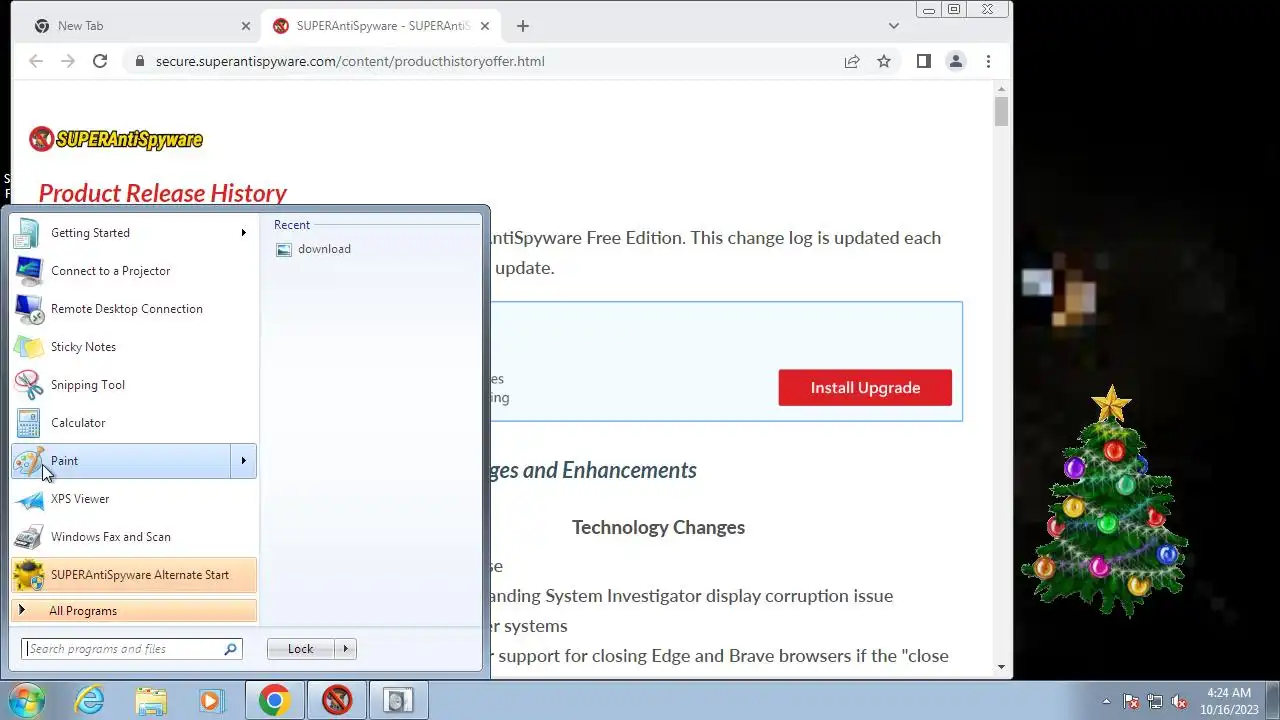
Task: Click the search magnifier icon
Action: click(x=231, y=649)
